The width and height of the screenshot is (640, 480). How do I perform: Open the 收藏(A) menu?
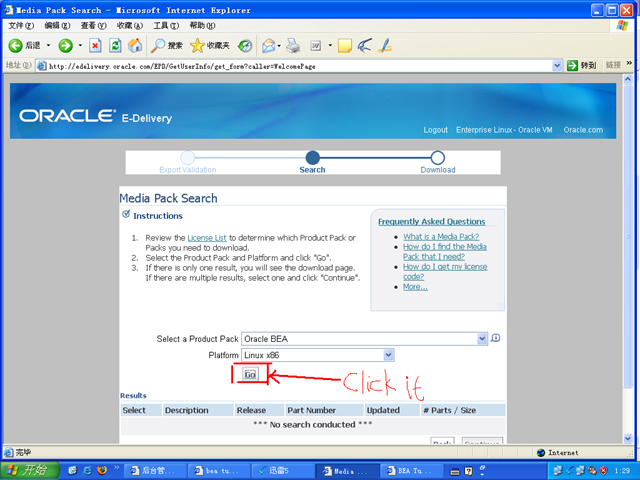(130, 26)
